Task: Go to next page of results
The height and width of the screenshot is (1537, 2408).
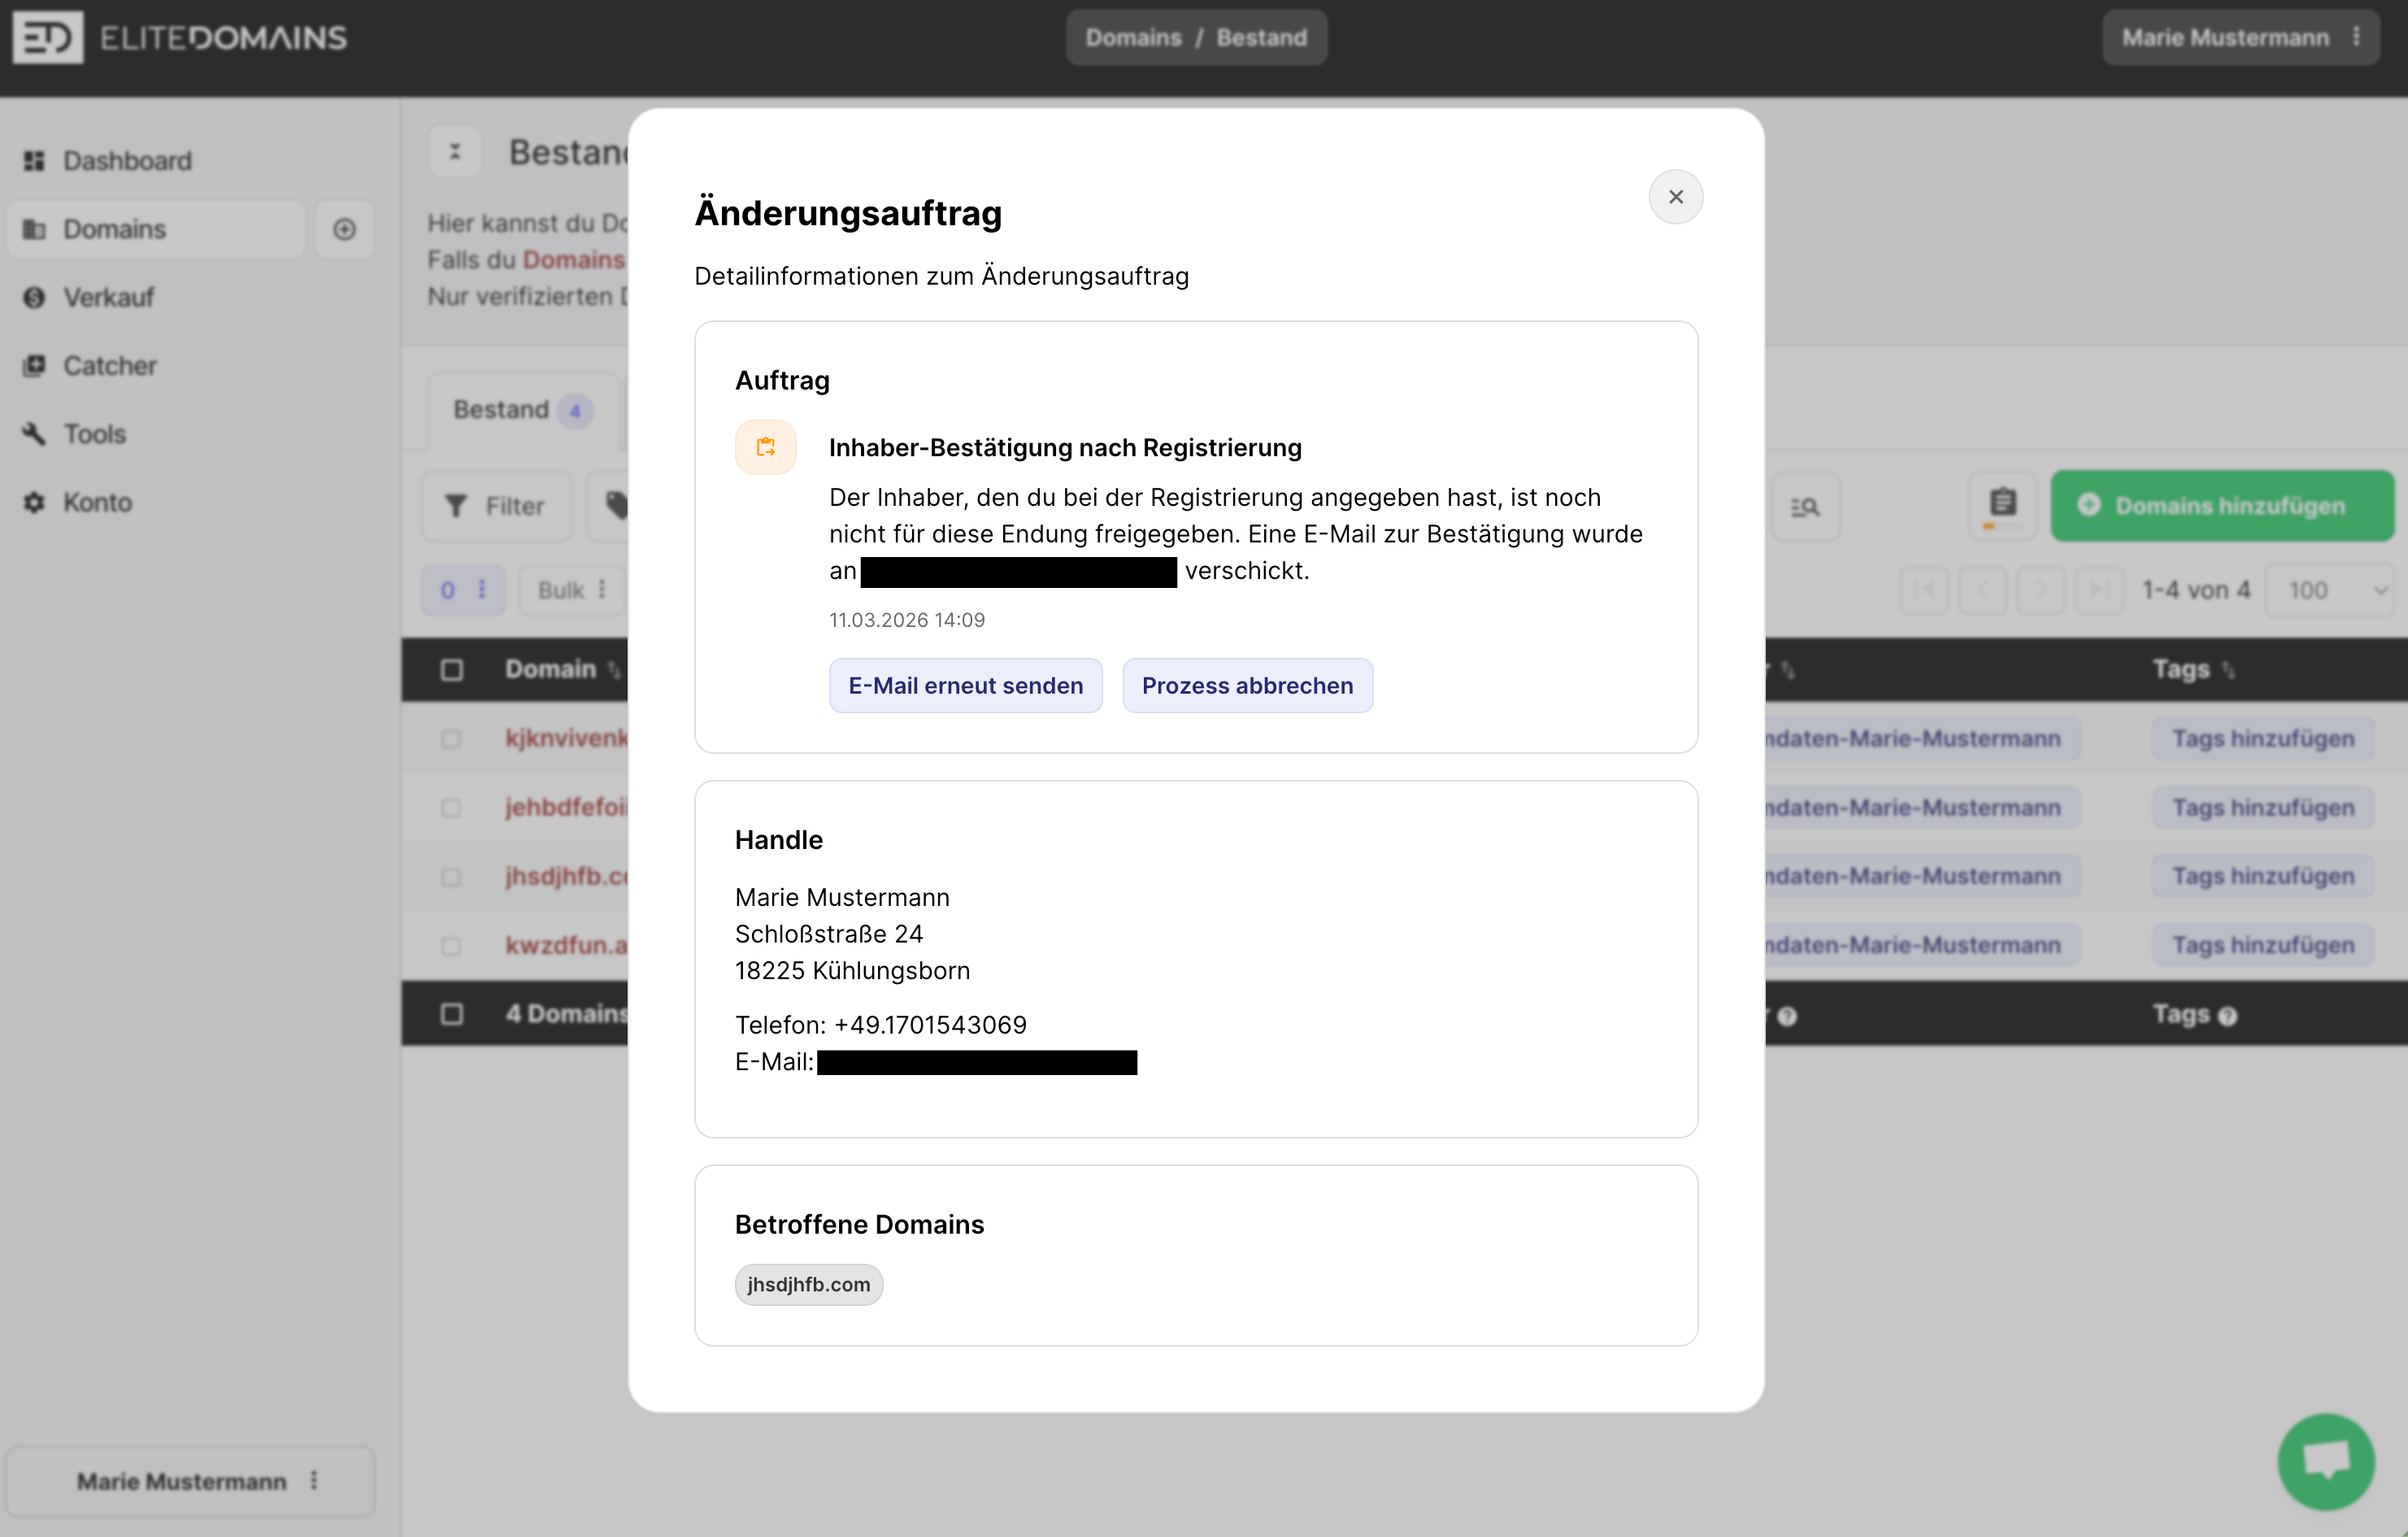Action: [2041, 590]
